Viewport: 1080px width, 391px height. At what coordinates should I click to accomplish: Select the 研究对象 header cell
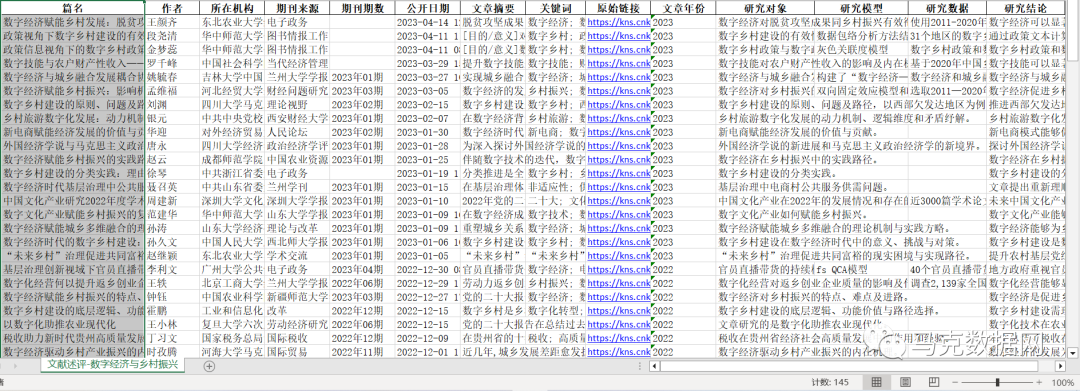click(x=764, y=8)
